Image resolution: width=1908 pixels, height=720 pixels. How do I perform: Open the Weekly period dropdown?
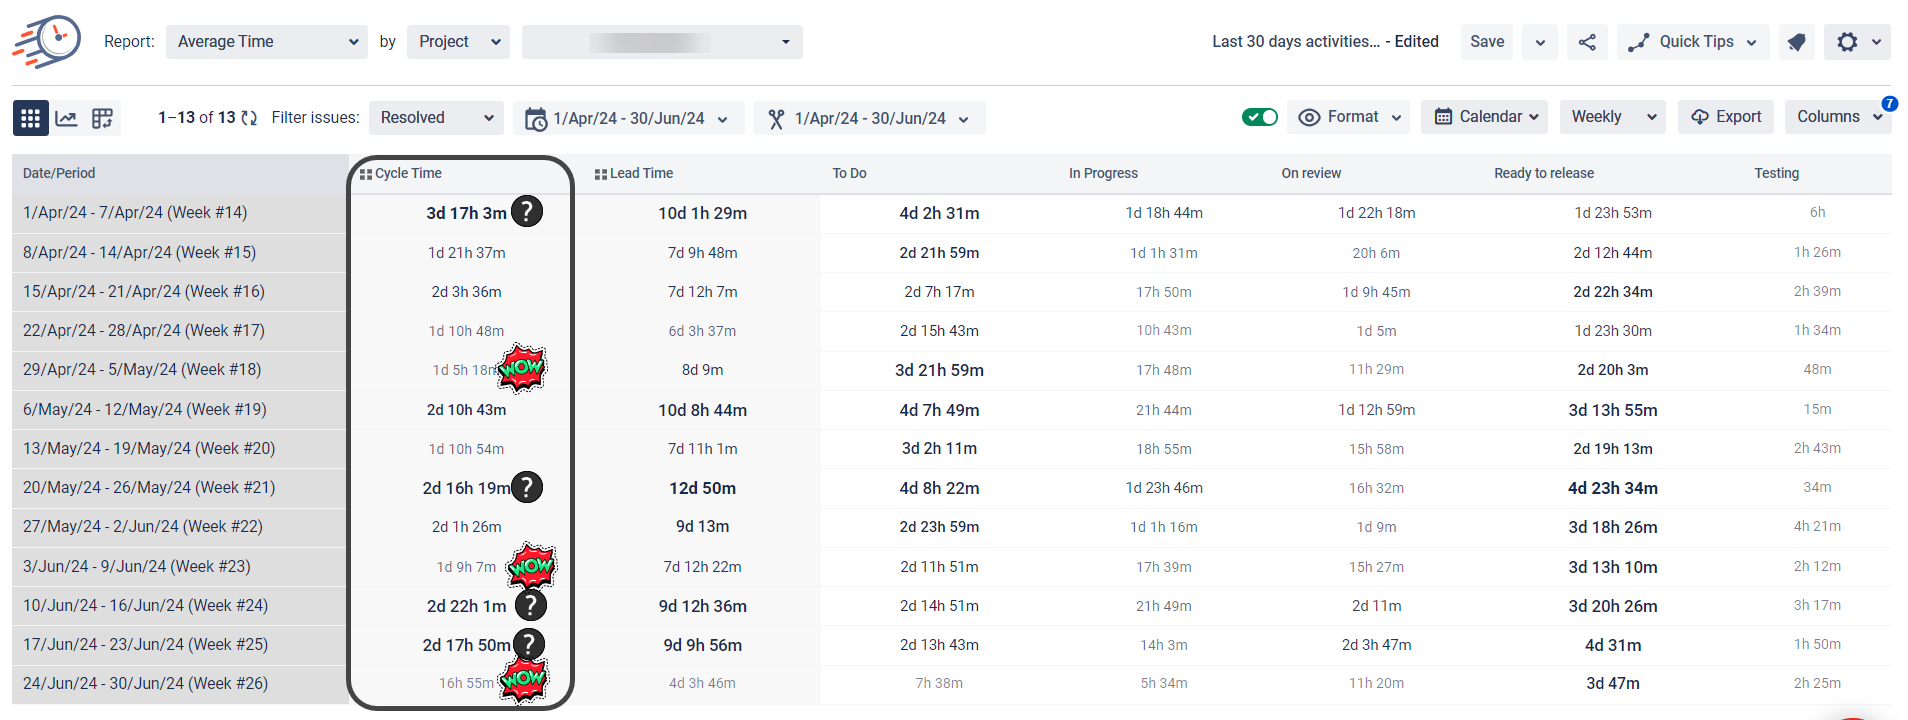point(1612,117)
